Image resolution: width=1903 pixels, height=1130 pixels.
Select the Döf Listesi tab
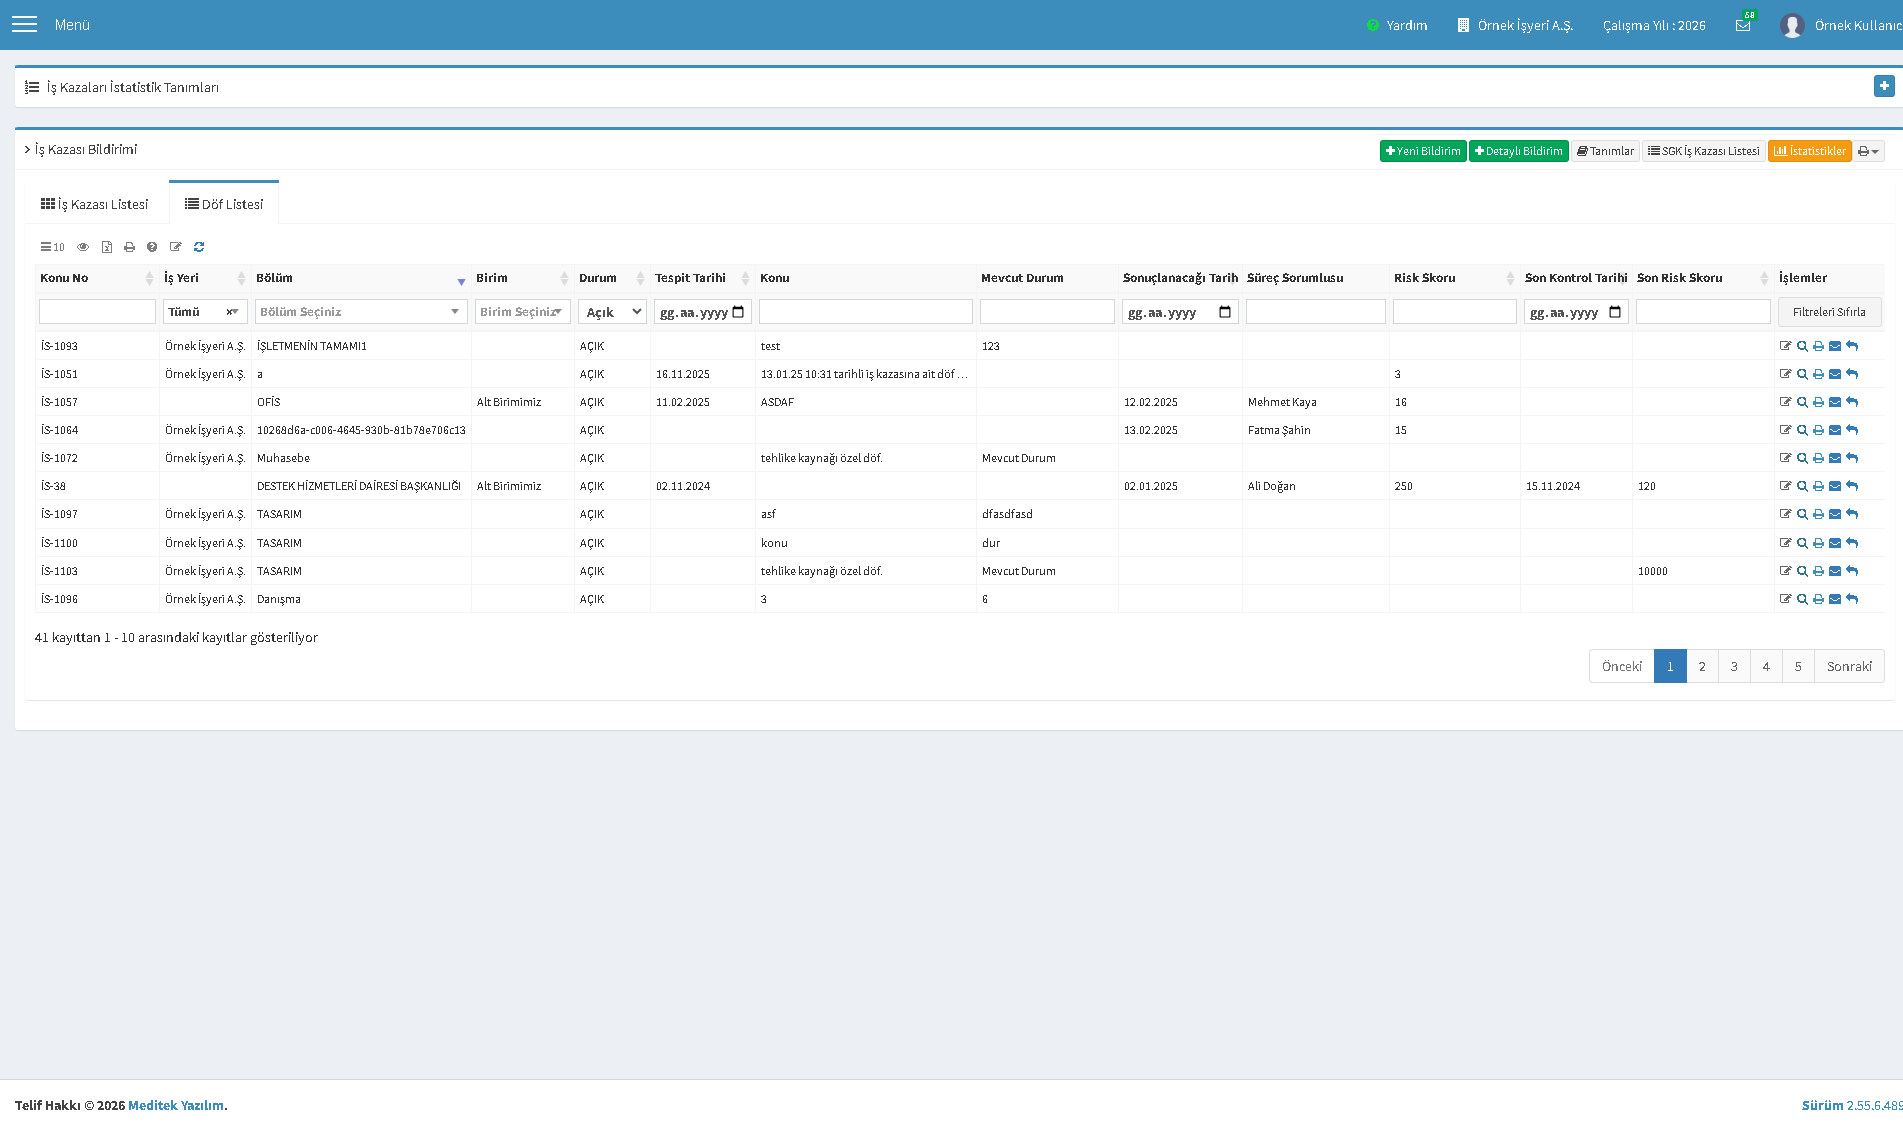224,204
